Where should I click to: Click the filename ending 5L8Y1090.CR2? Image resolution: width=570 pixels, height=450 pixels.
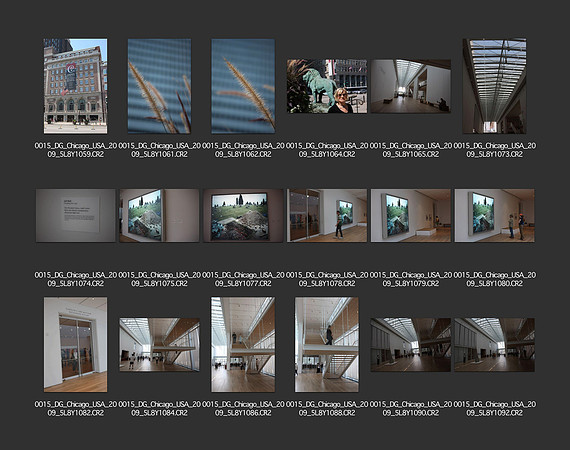[x=411, y=409]
